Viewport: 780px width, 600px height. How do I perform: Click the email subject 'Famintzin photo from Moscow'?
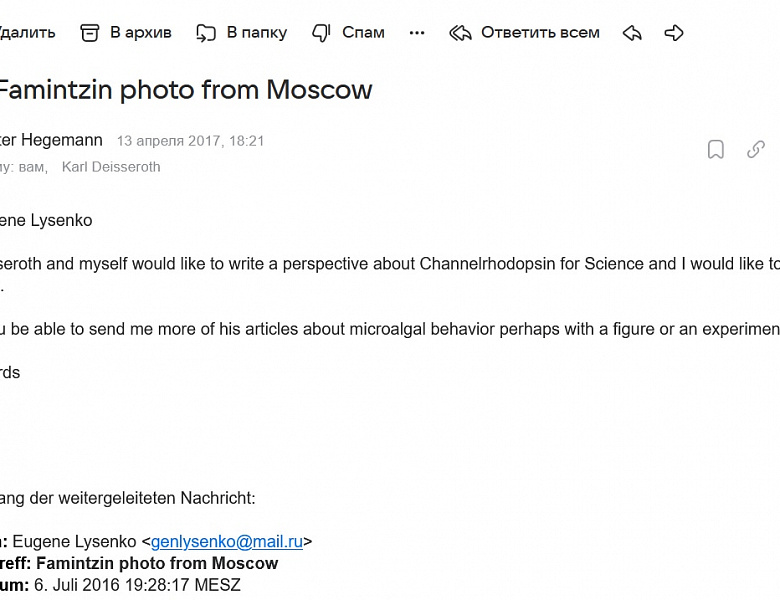[185, 90]
